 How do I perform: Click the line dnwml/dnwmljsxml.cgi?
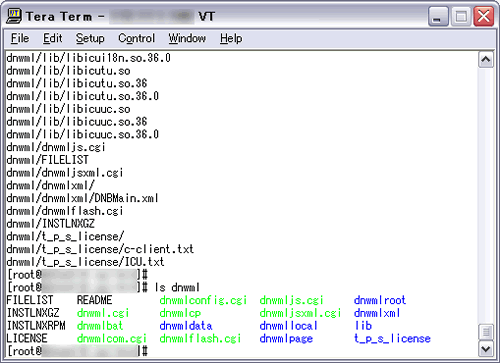coord(65,173)
